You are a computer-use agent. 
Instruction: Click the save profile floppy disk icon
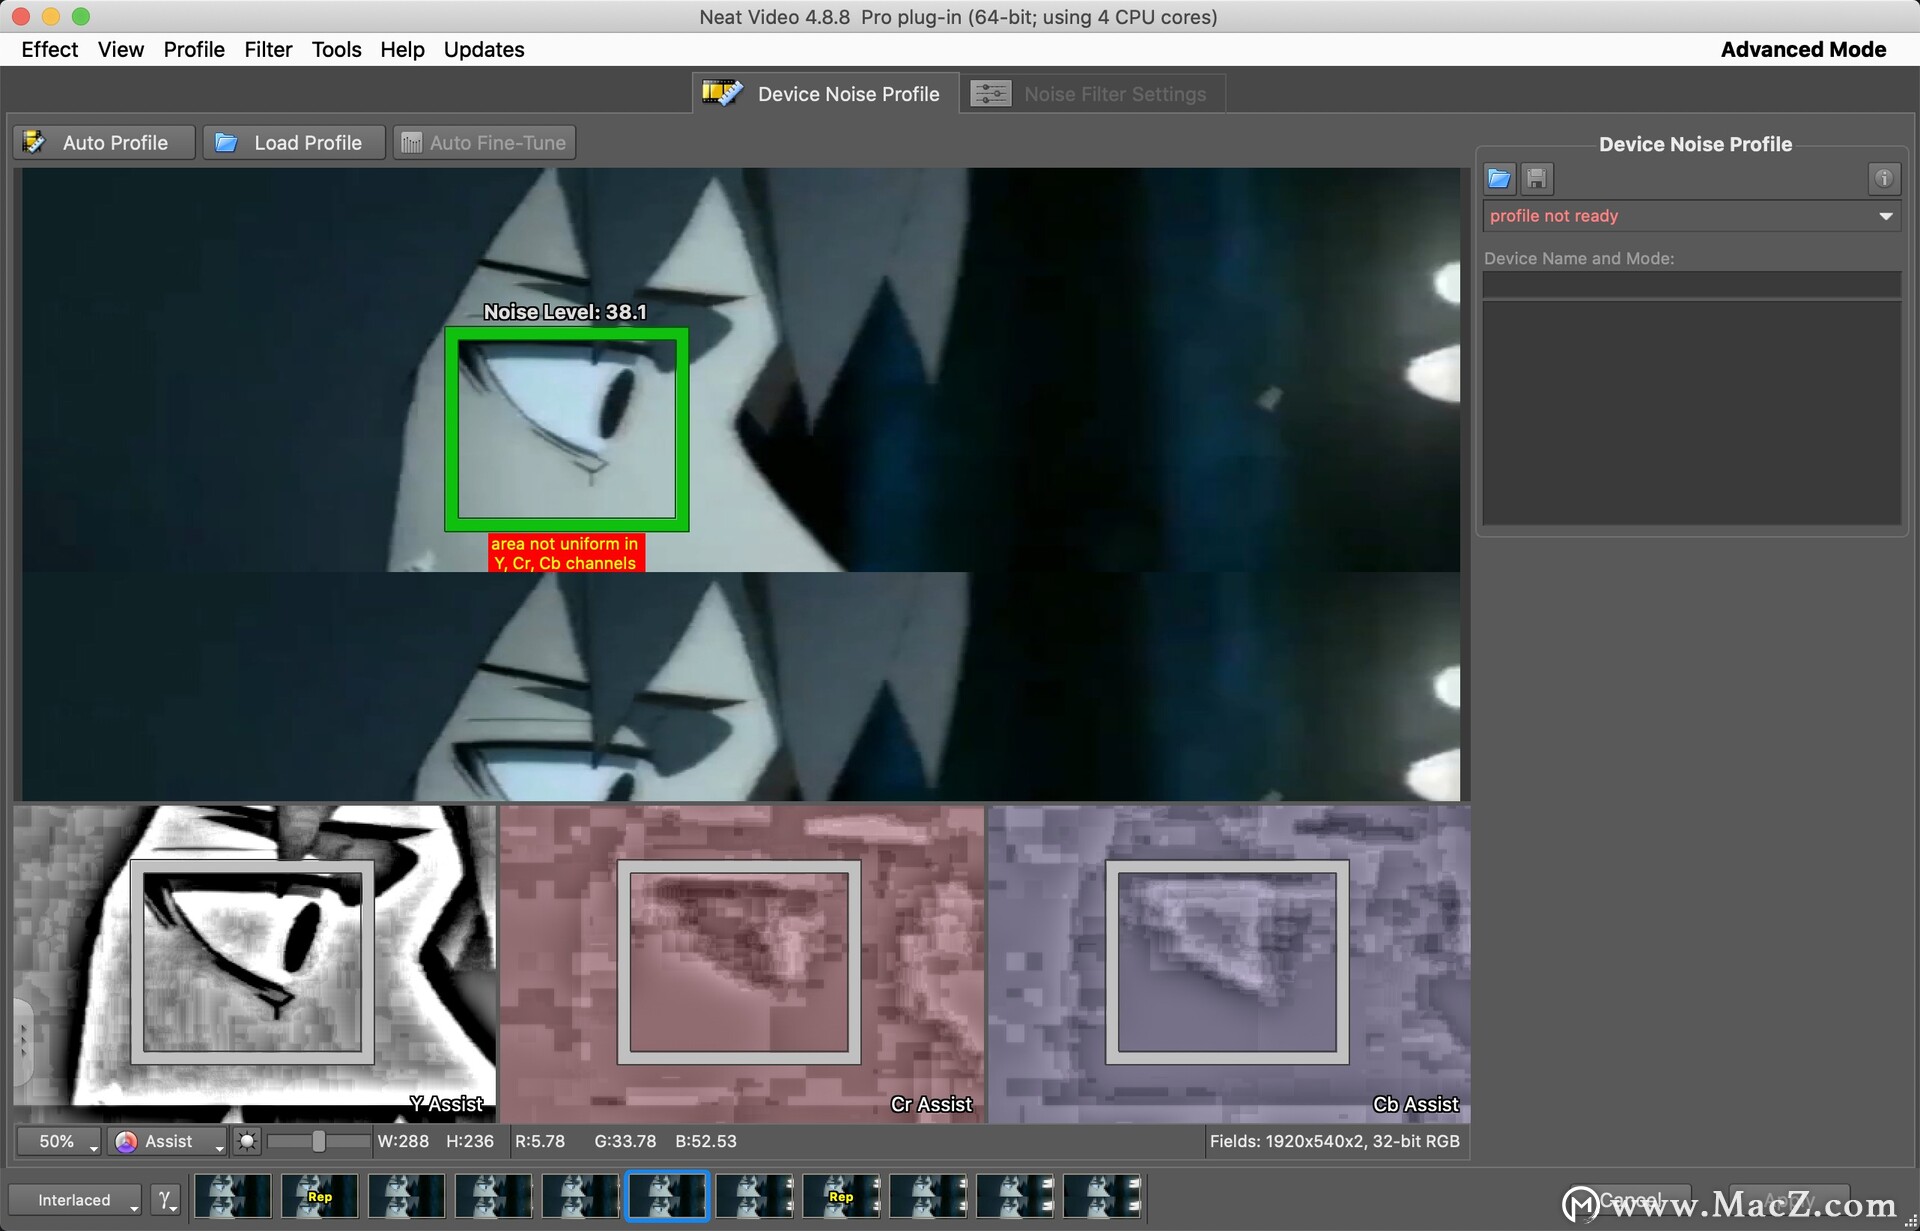tap(1537, 179)
